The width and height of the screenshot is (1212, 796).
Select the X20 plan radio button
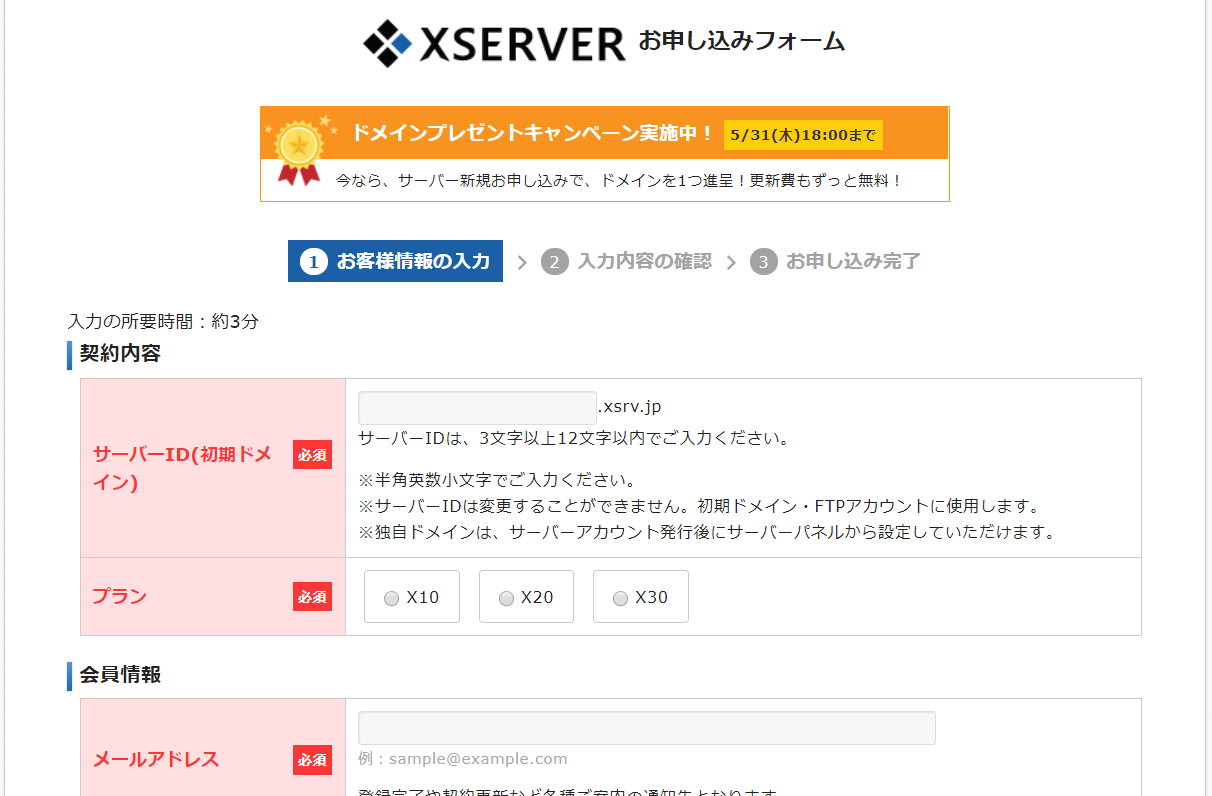[x=506, y=598]
